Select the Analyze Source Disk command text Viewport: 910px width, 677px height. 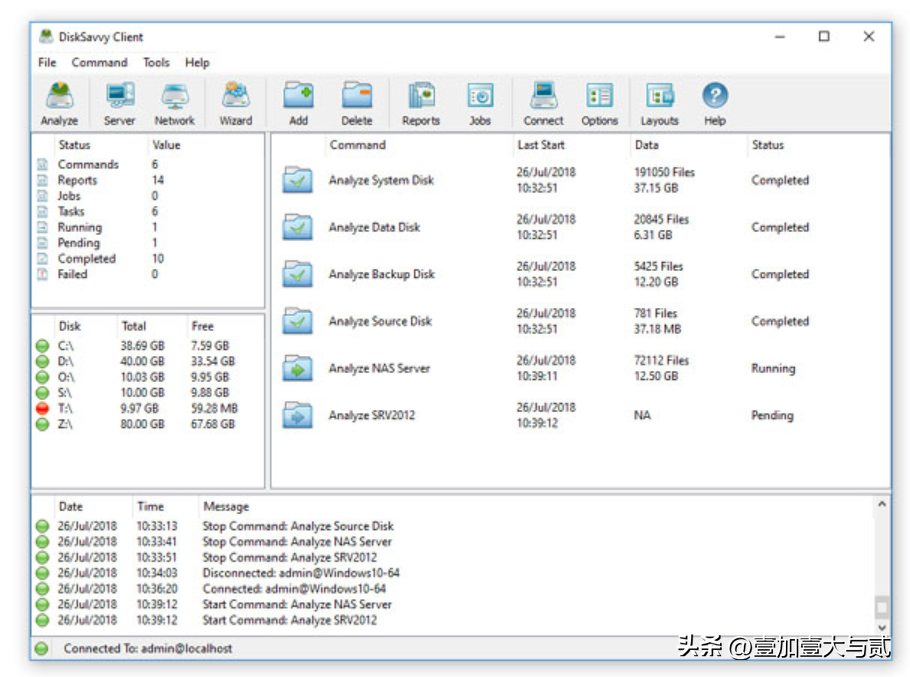(x=380, y=321)
